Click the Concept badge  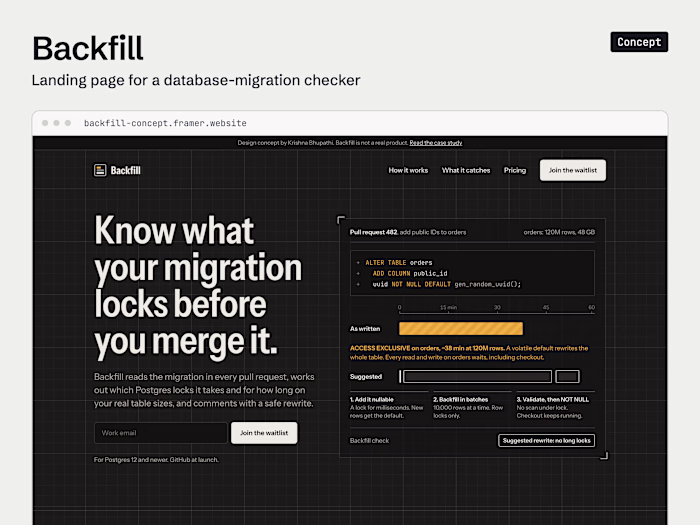639,42
